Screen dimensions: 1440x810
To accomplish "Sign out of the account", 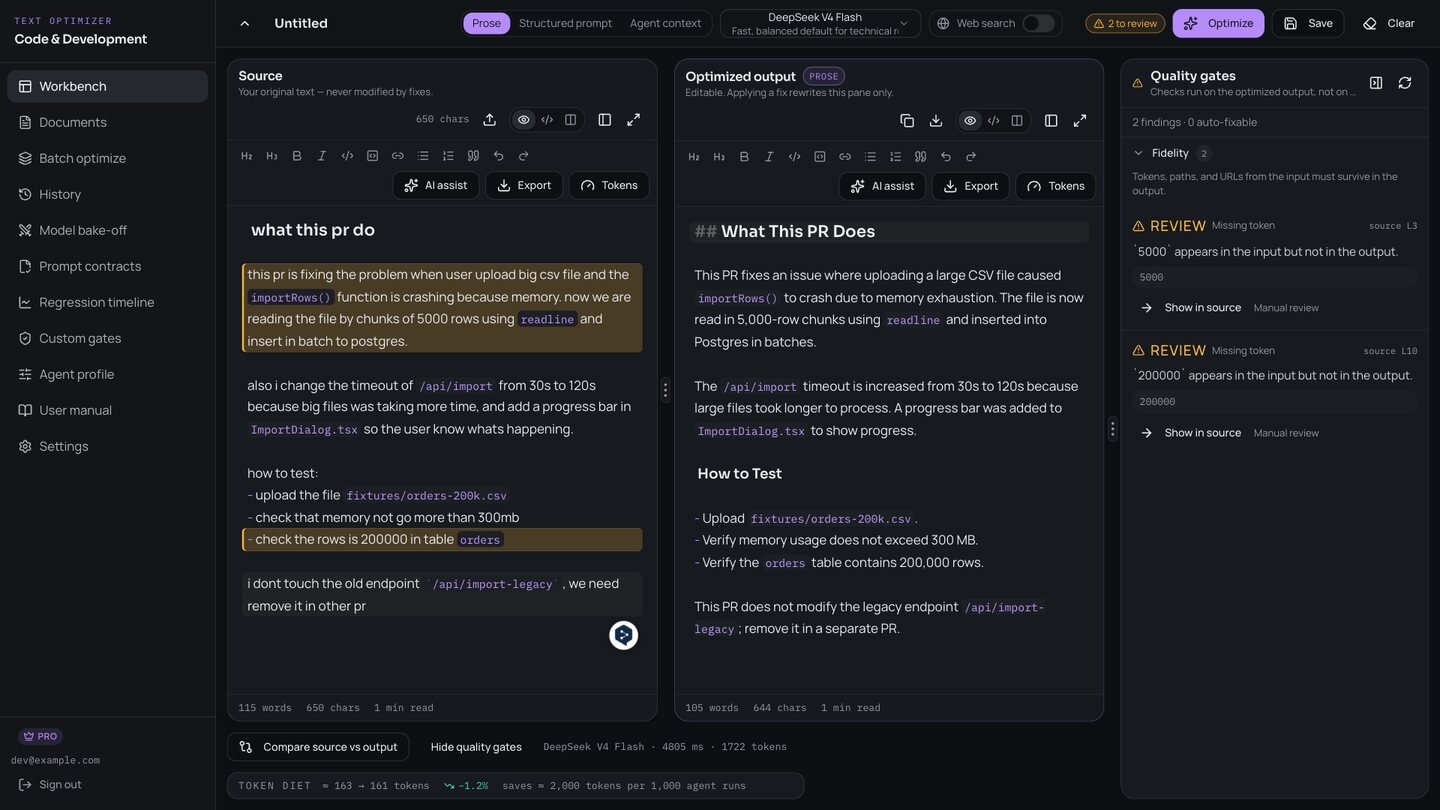I will 50,785.
